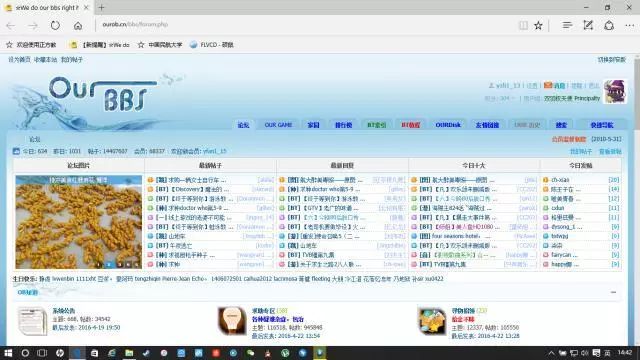Viewport: 640px width, 360px height.
Task: Add page to favorites with star icon
Action: (x=538, y=25)
